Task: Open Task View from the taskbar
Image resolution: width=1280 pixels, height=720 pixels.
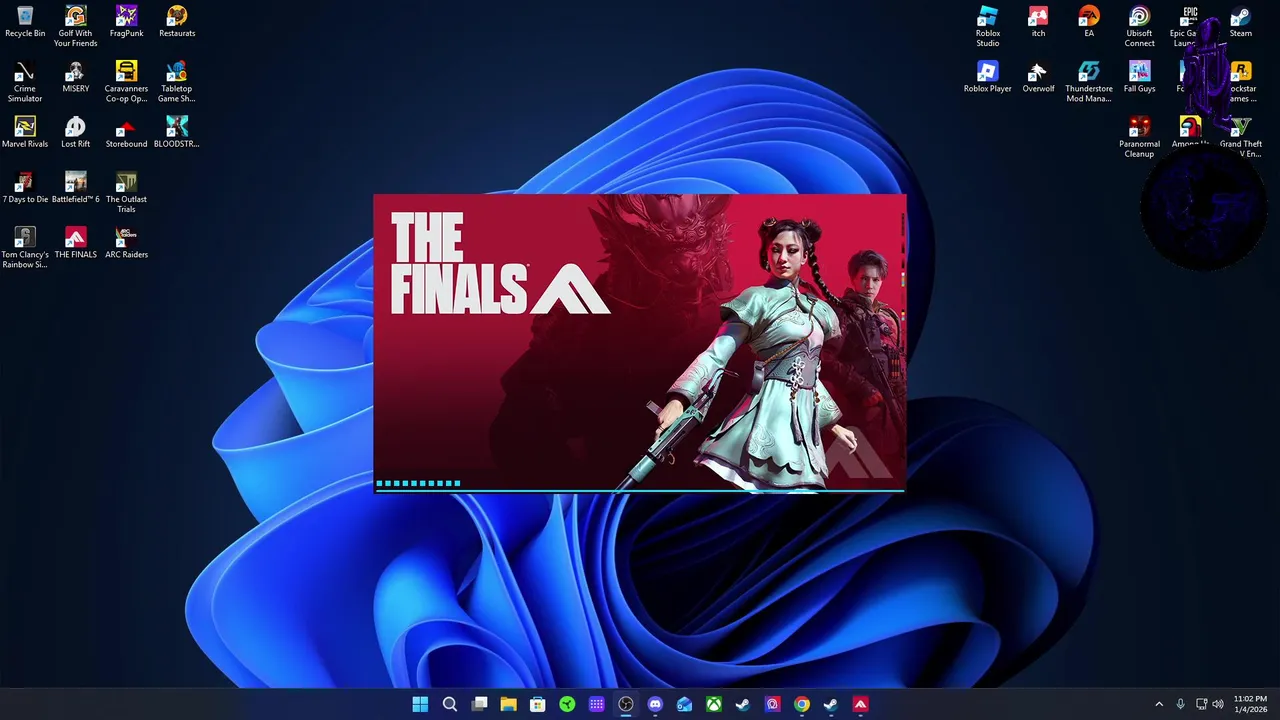Action: (479, 704)
